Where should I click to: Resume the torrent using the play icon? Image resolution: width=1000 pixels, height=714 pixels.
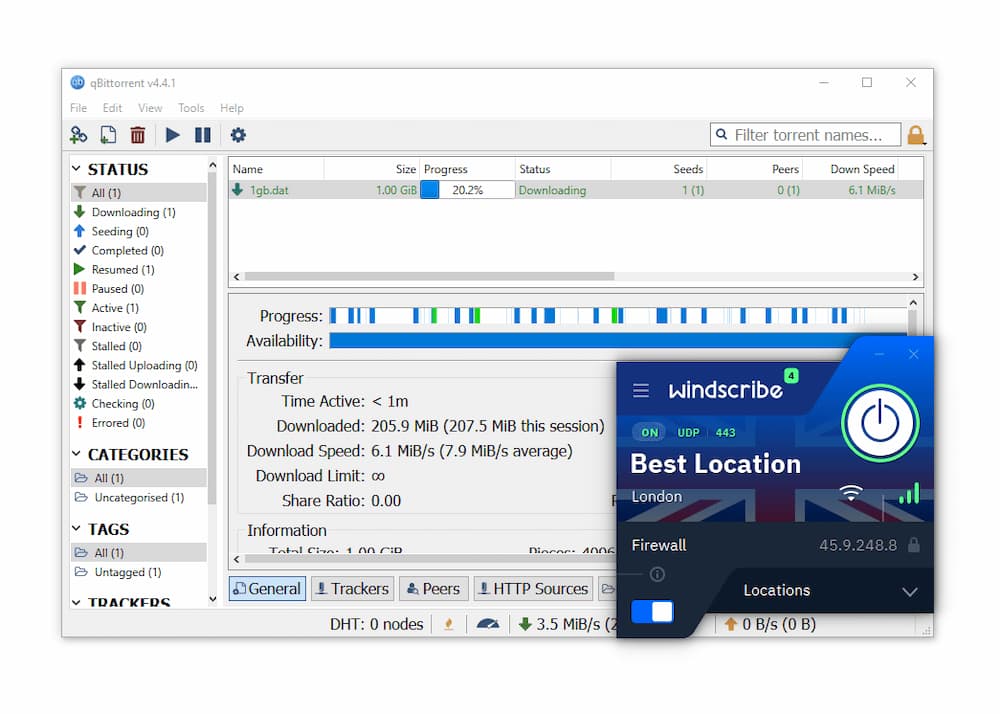tap(172, 134)
